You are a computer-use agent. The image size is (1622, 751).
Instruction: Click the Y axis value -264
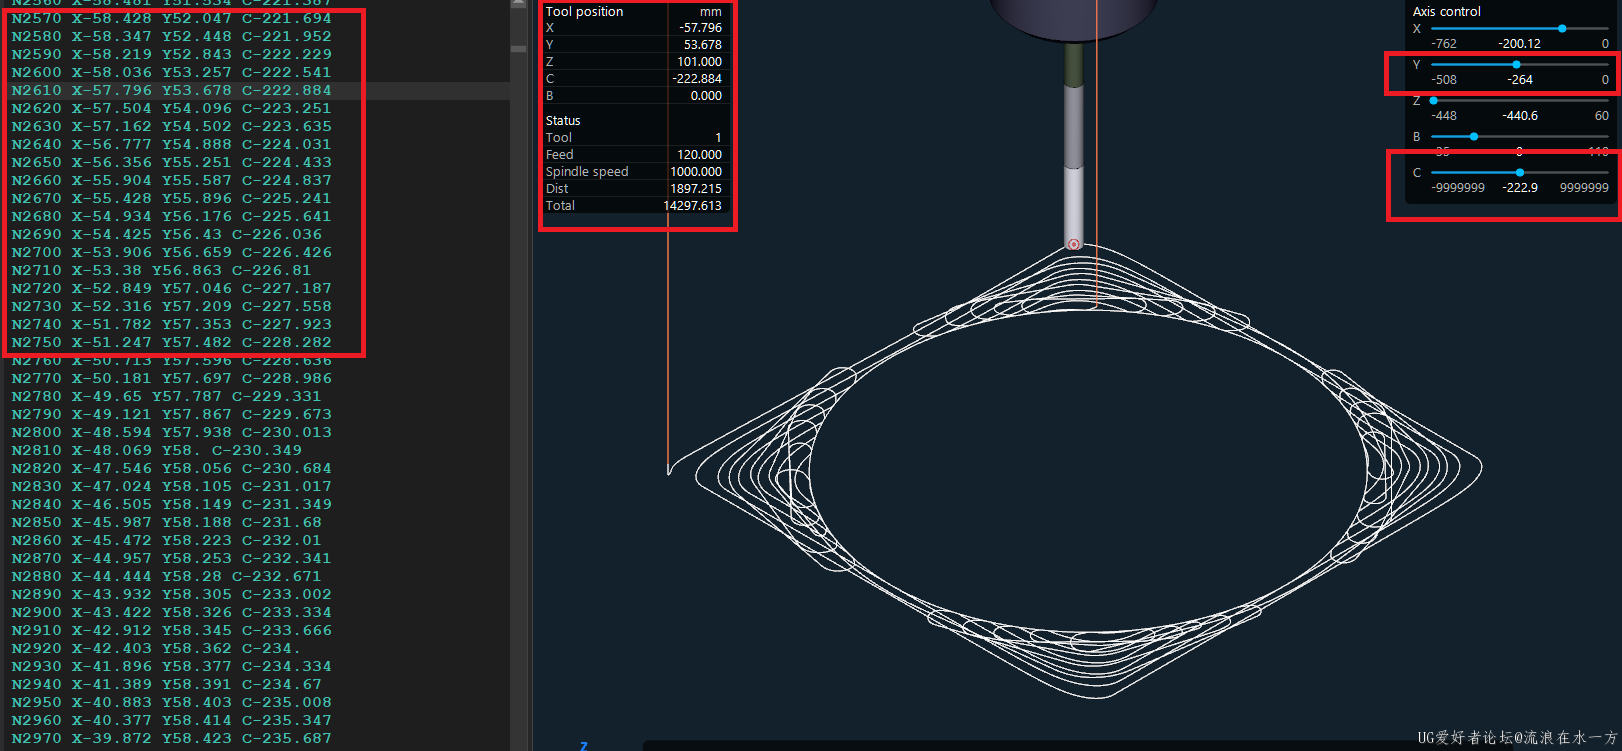click(x=1520, y=80)
